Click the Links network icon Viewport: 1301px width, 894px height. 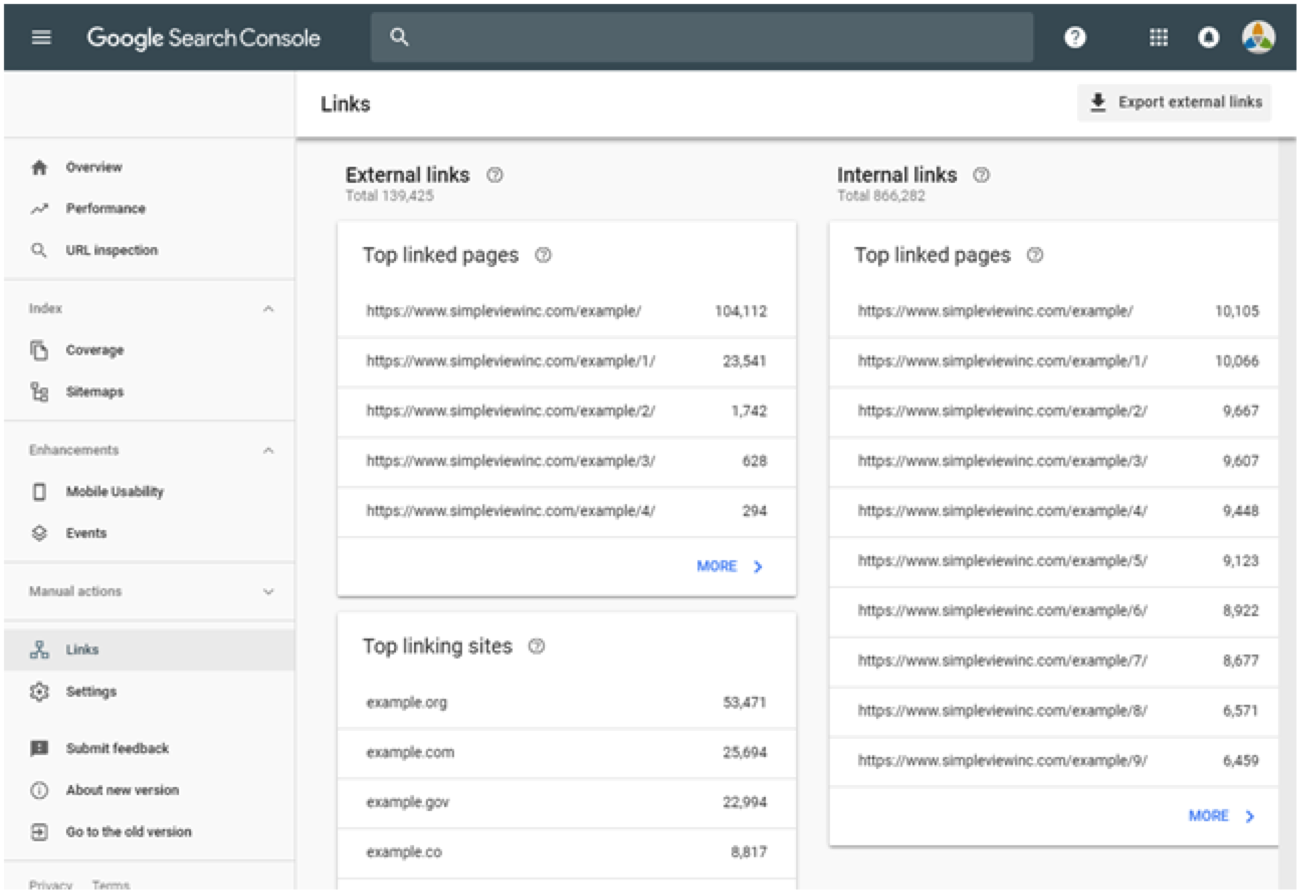pyautogui.click(x=39, y=650)
